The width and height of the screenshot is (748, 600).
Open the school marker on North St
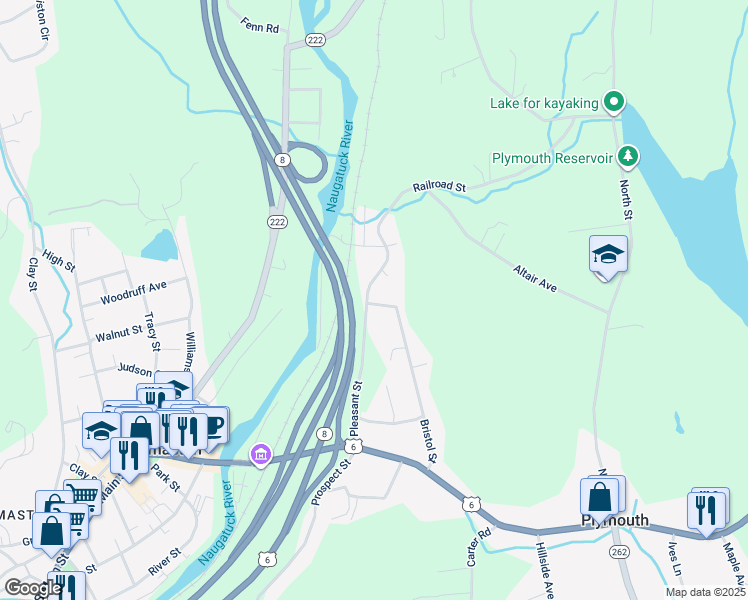(608, 257)
